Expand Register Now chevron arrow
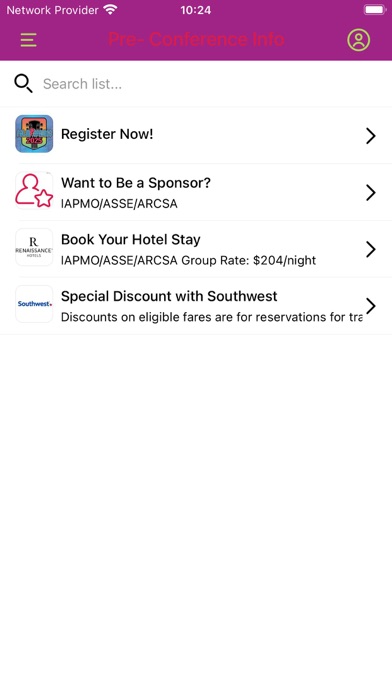The image size is (392, 696). (371, 135)
